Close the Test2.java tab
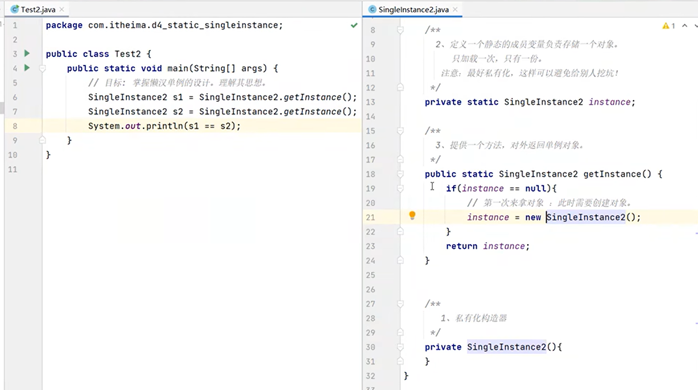Screen dimensions: 698x390 click(62, 9)
